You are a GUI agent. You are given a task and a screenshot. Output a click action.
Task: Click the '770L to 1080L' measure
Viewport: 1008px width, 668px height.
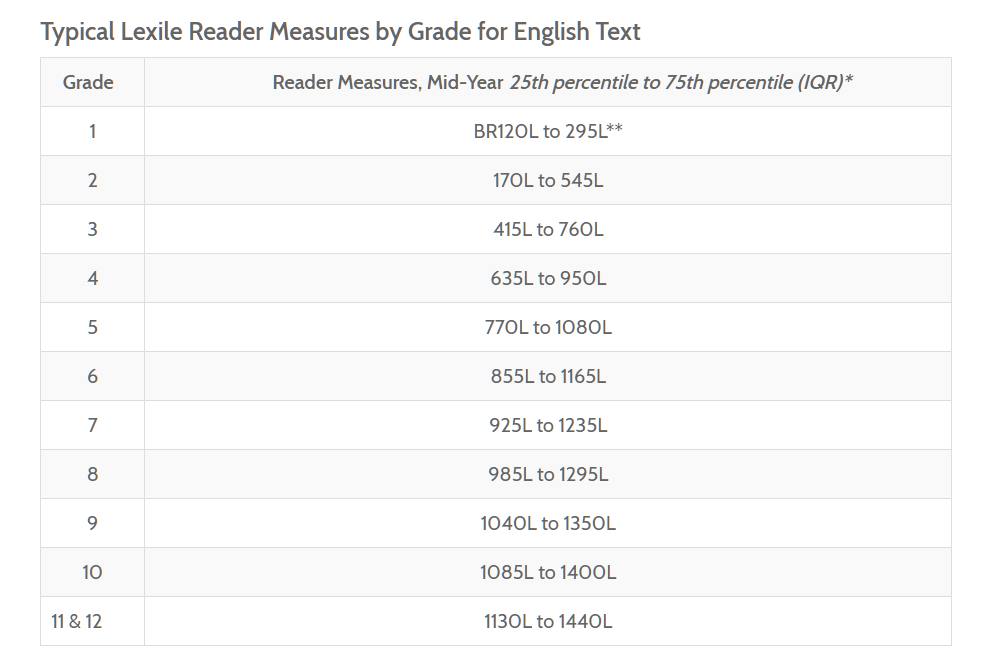548,327
